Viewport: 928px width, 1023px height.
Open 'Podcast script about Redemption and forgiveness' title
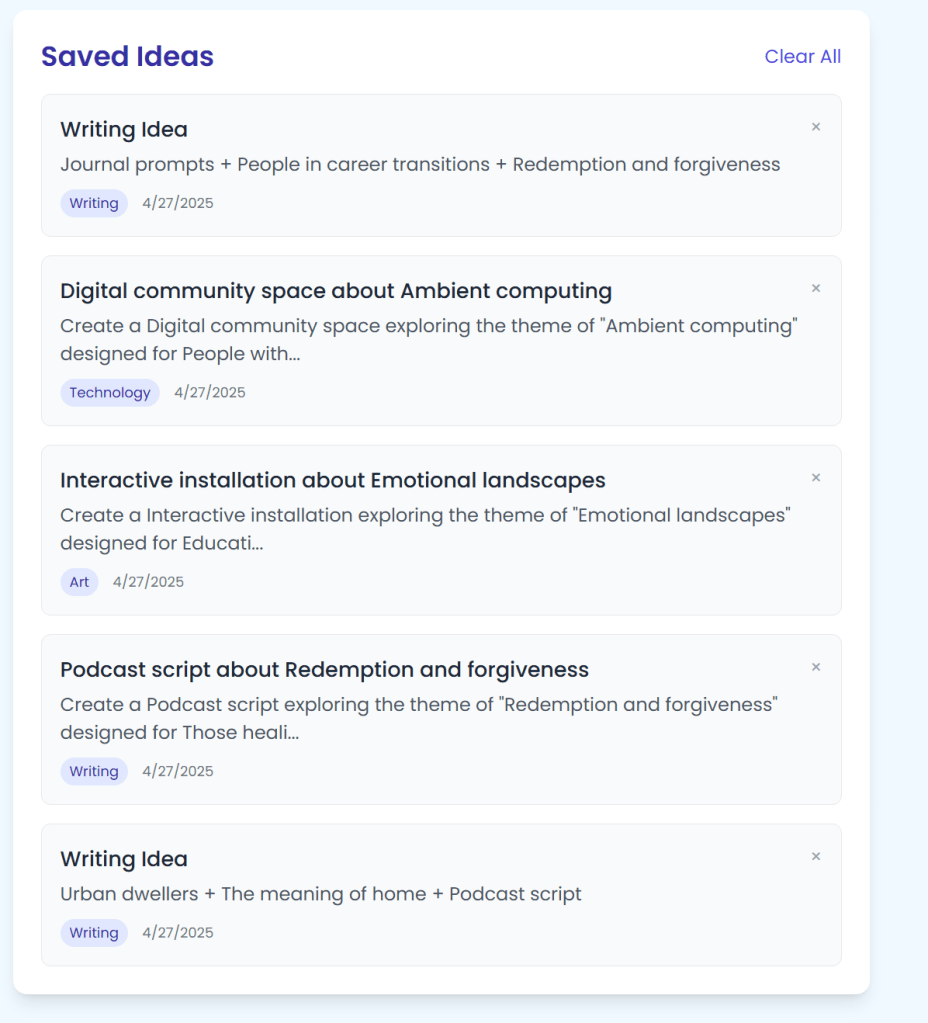tap(324, 670)
